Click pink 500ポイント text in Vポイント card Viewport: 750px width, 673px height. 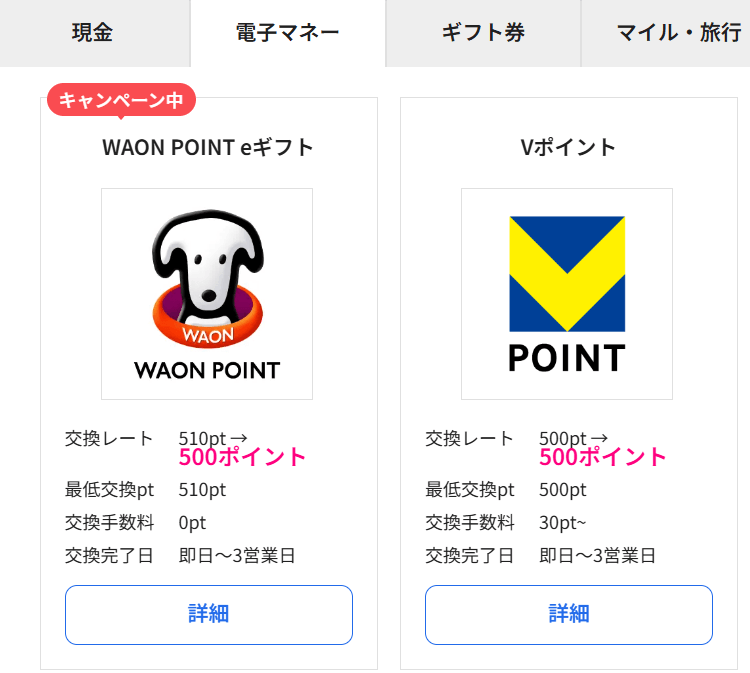click(603, 457)
